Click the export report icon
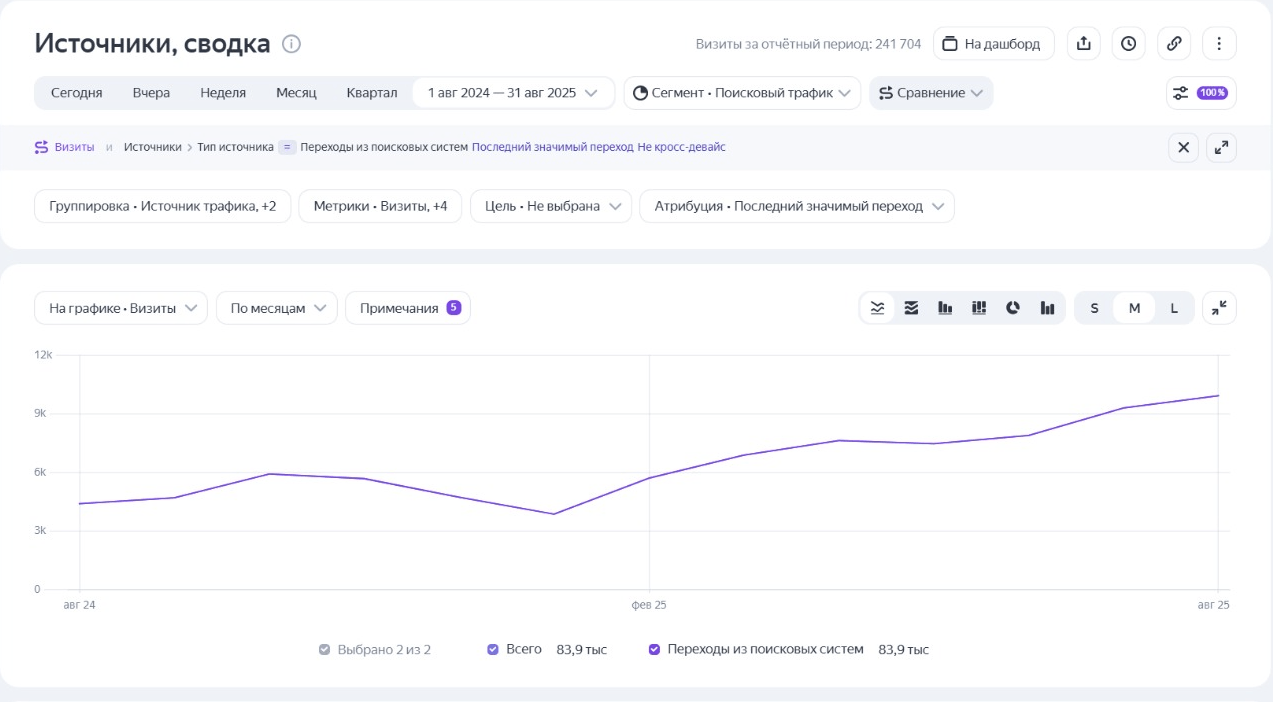Screen dimensions: 1273x702 1083,44
